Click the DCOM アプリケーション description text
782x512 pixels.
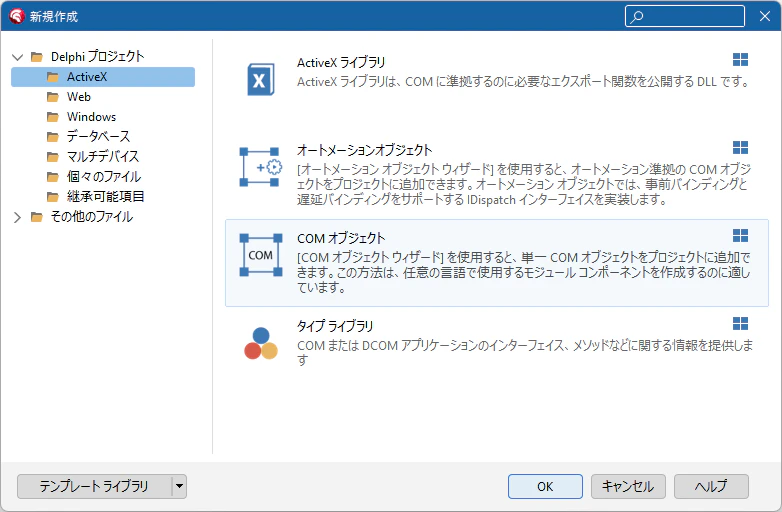tap(525, 352)
